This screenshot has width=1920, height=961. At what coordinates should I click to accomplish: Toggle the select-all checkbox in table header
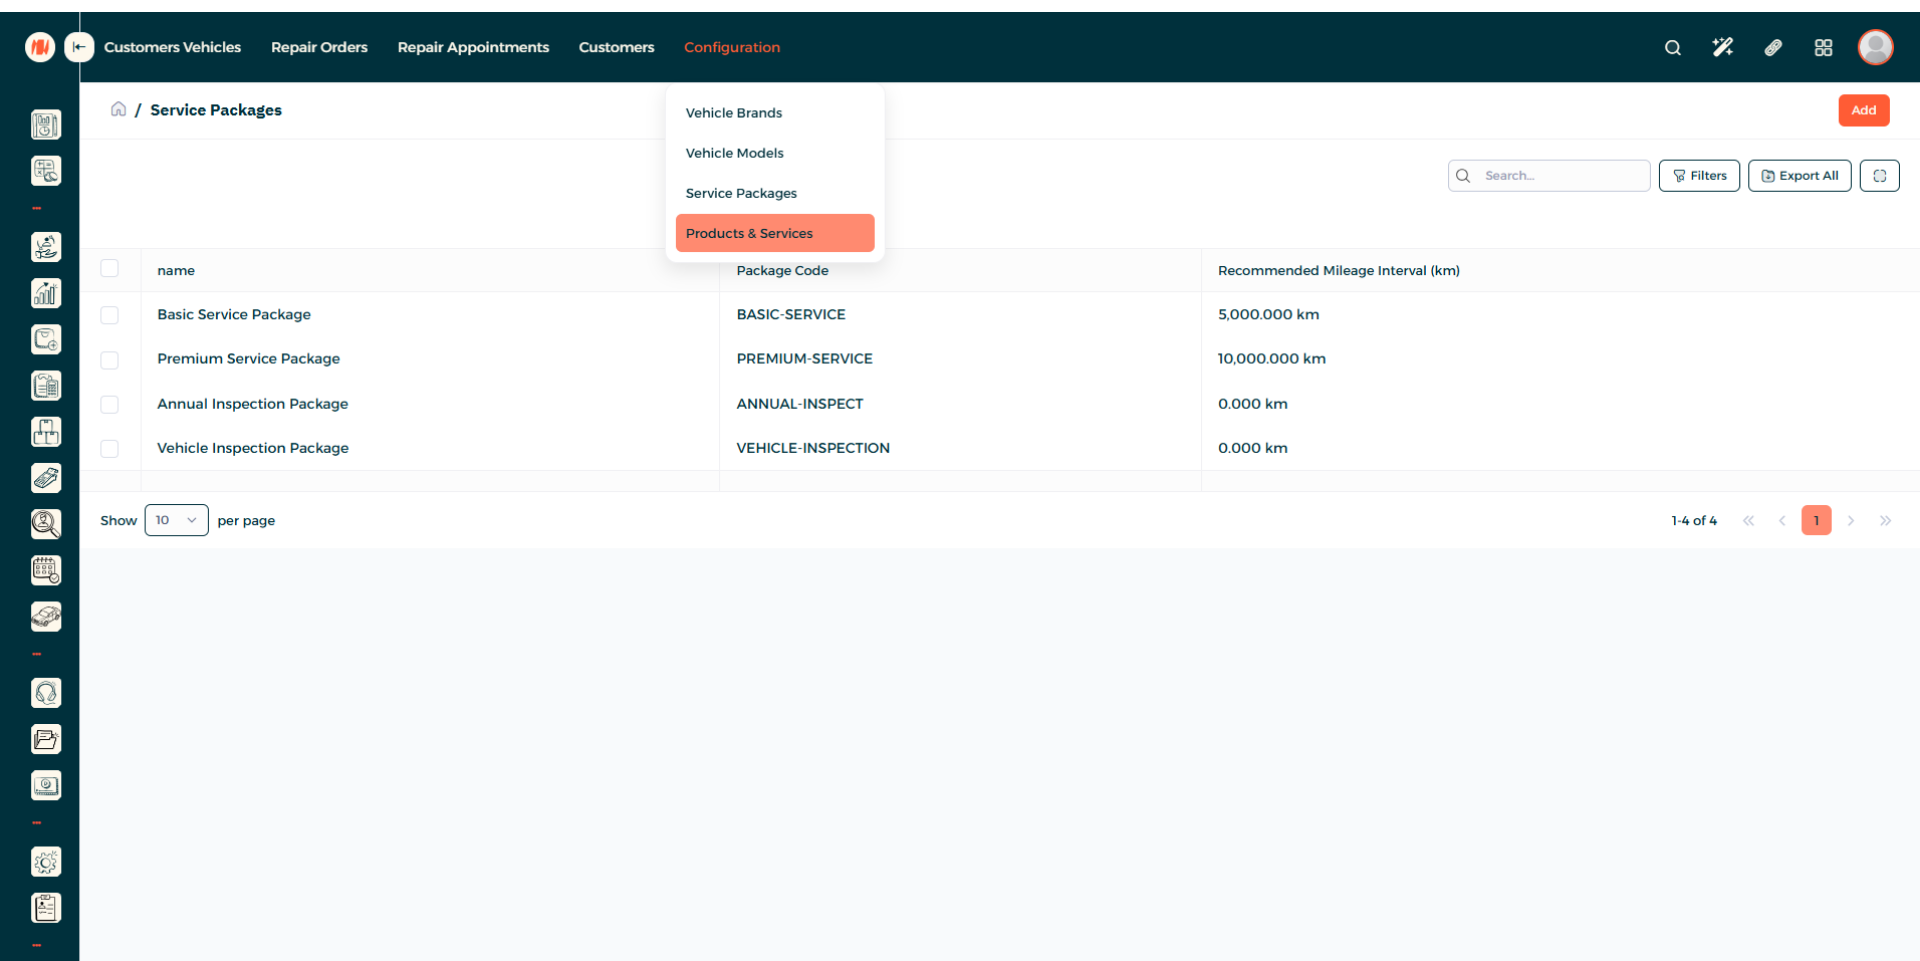pos(110,269)
